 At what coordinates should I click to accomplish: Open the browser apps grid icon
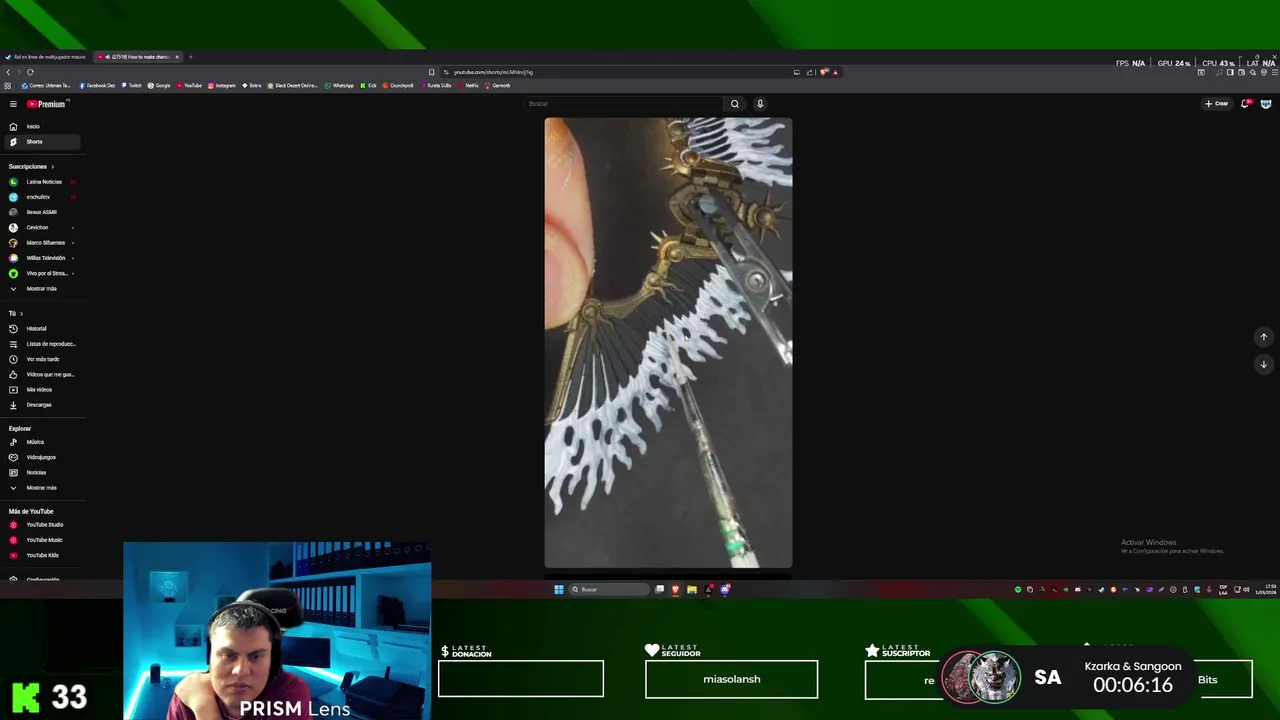[8, 86]
